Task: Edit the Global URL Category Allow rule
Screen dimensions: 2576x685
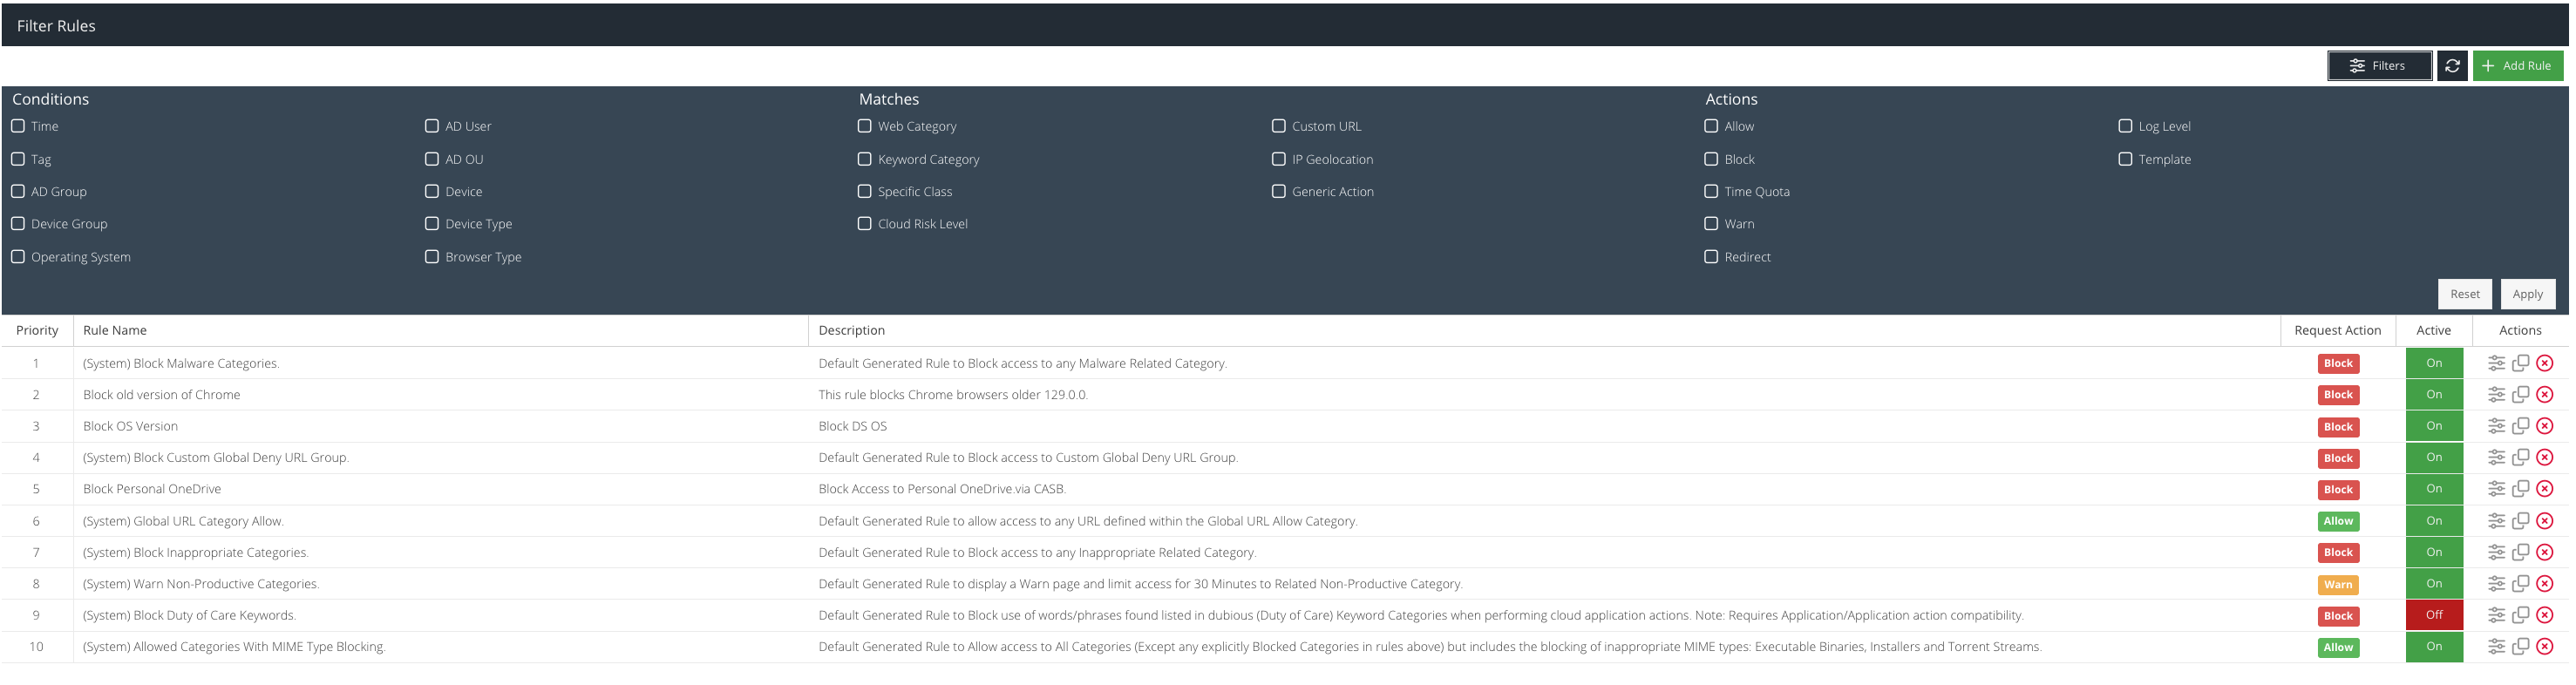Action: (x=2496, y=521)
